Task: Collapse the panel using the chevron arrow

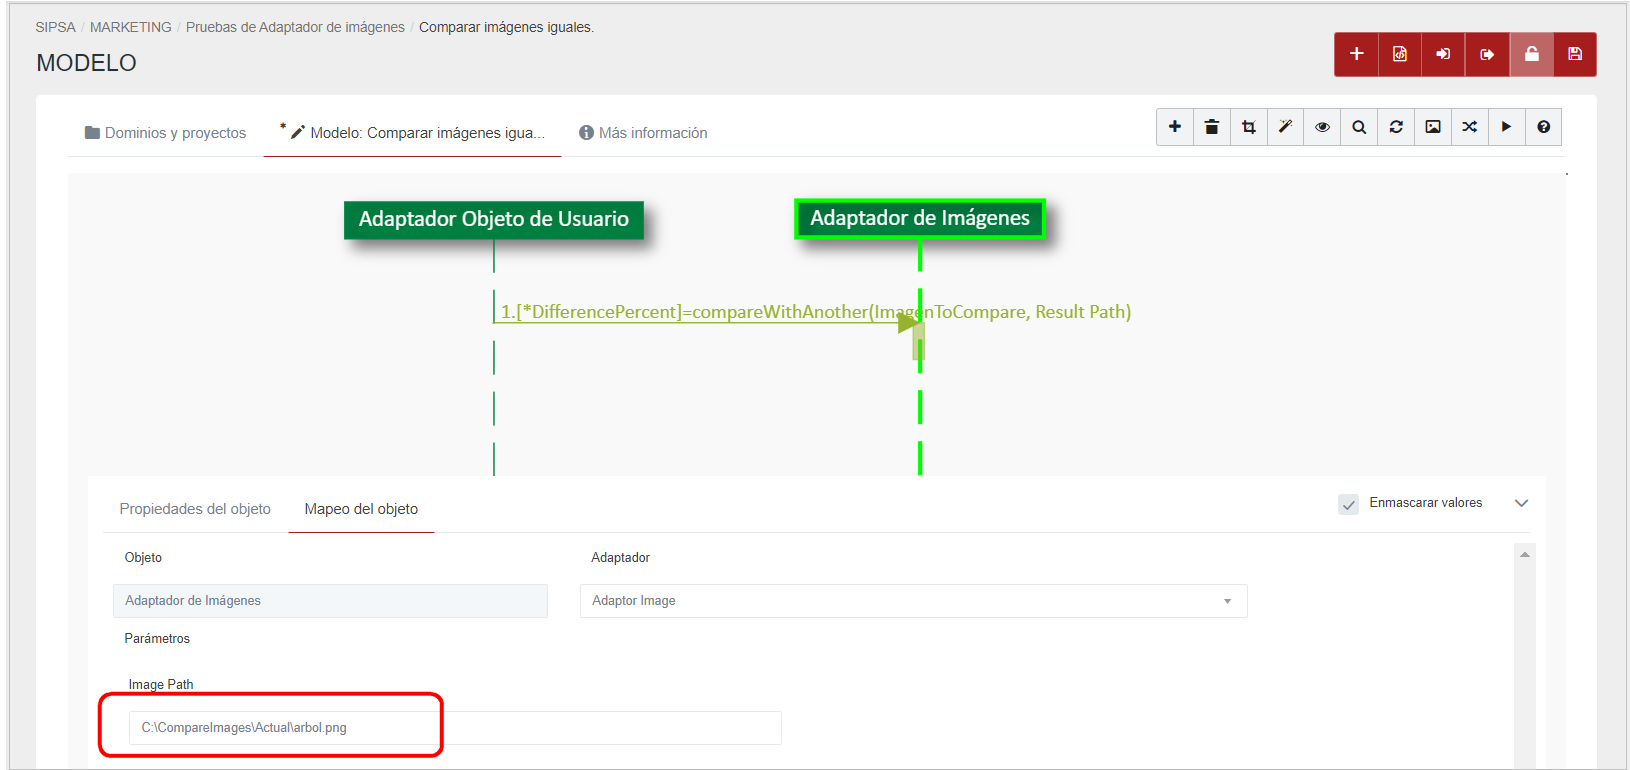Action: (1521, 503)
